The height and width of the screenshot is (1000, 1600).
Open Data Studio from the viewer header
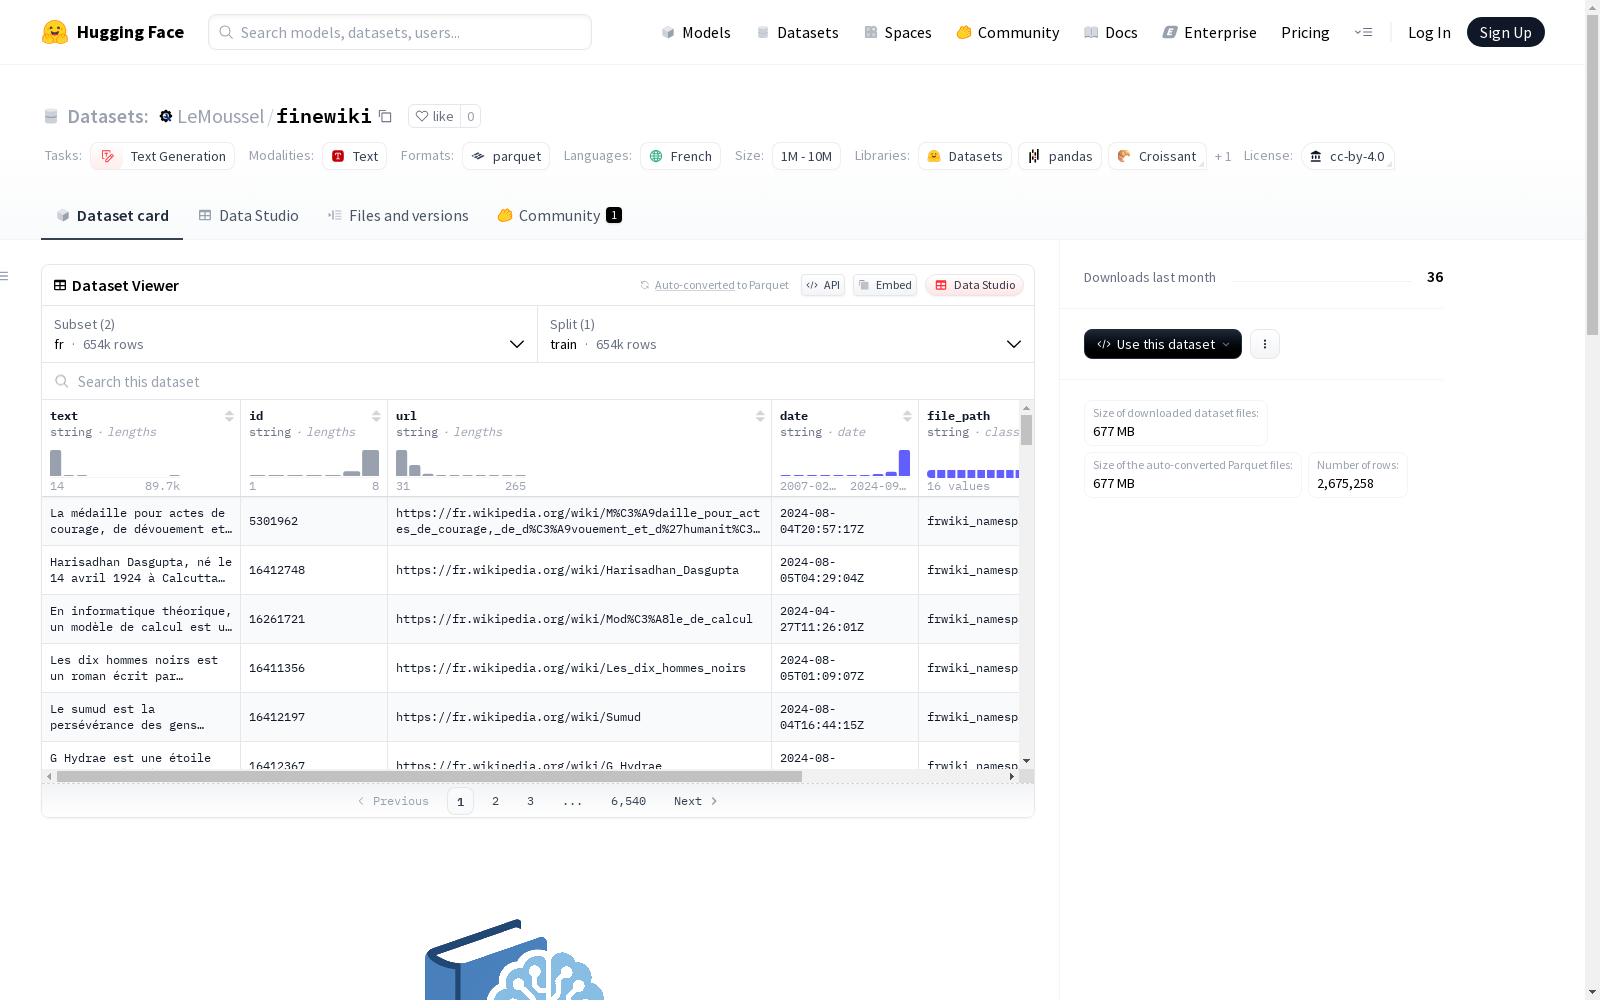click(x=975, y=285)
